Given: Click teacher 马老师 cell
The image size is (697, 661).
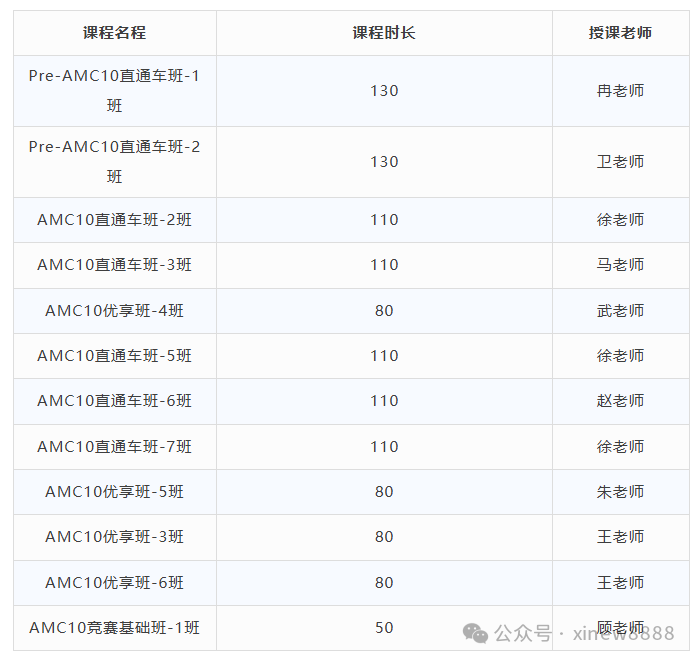Looking at the screenshot, I should coord(620,265).
